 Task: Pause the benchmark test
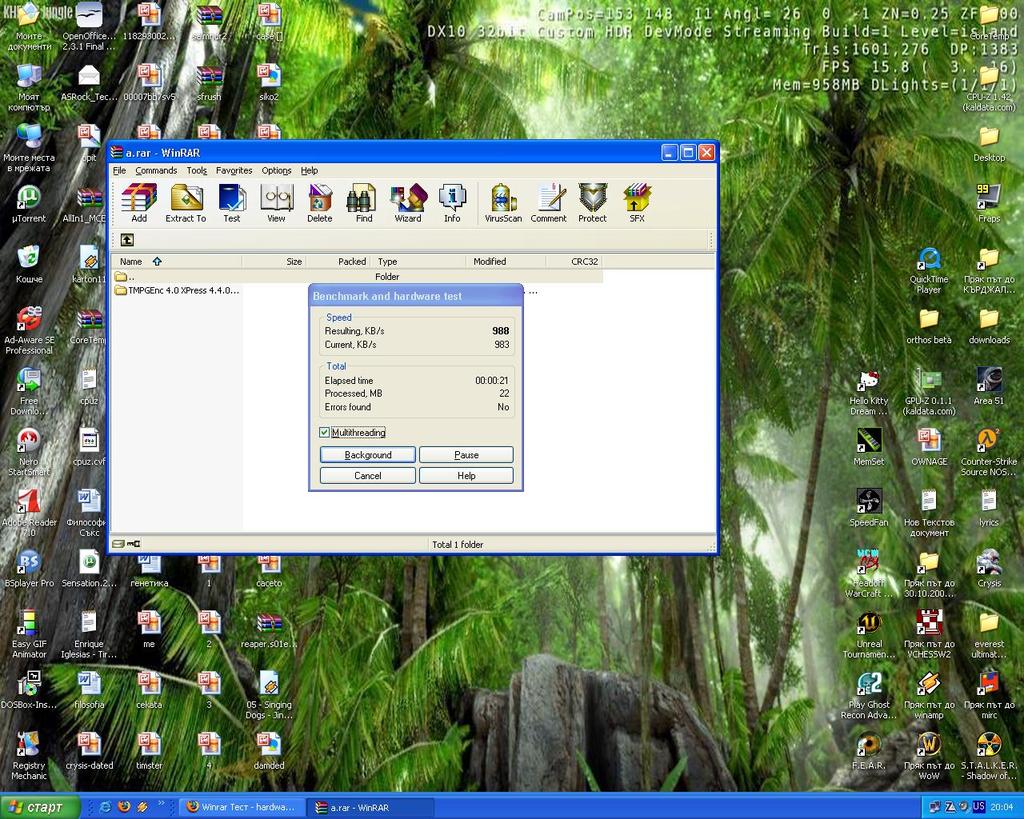pos(466,454)
